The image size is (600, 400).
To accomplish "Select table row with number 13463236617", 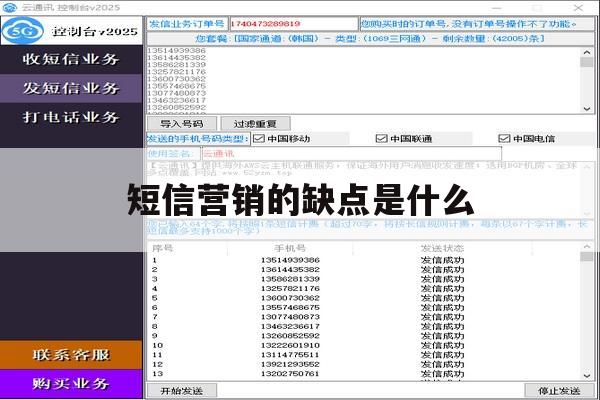I will click(364, 327).
